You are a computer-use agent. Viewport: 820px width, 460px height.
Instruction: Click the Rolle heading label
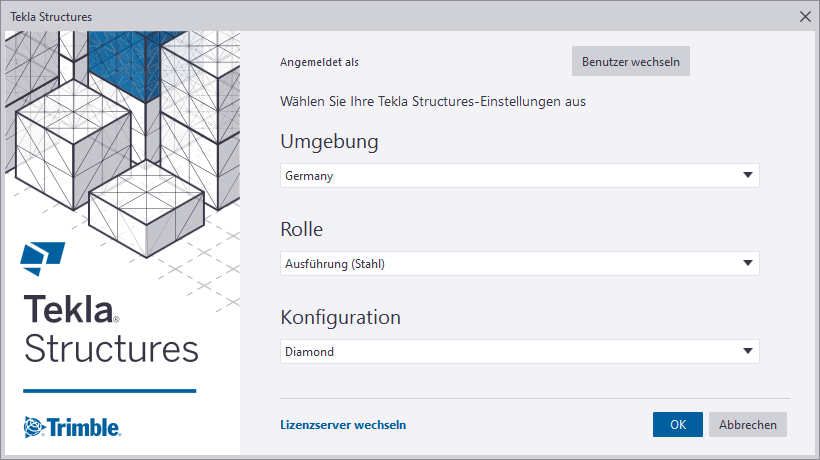point(301,229)
